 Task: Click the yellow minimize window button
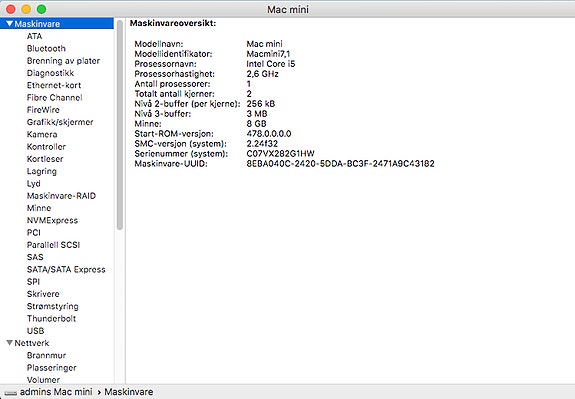(26, 9)
